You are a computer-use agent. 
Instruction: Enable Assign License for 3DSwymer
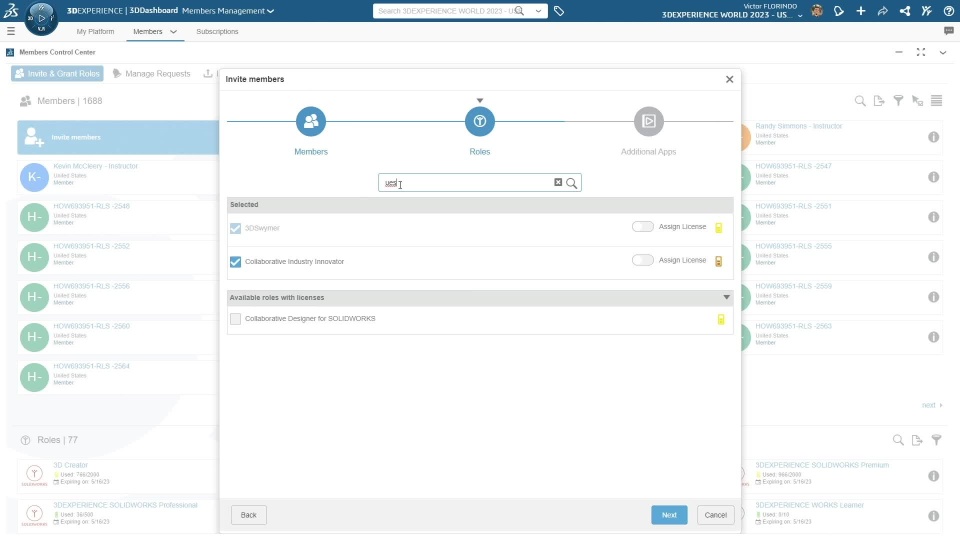tap(643, 227)
